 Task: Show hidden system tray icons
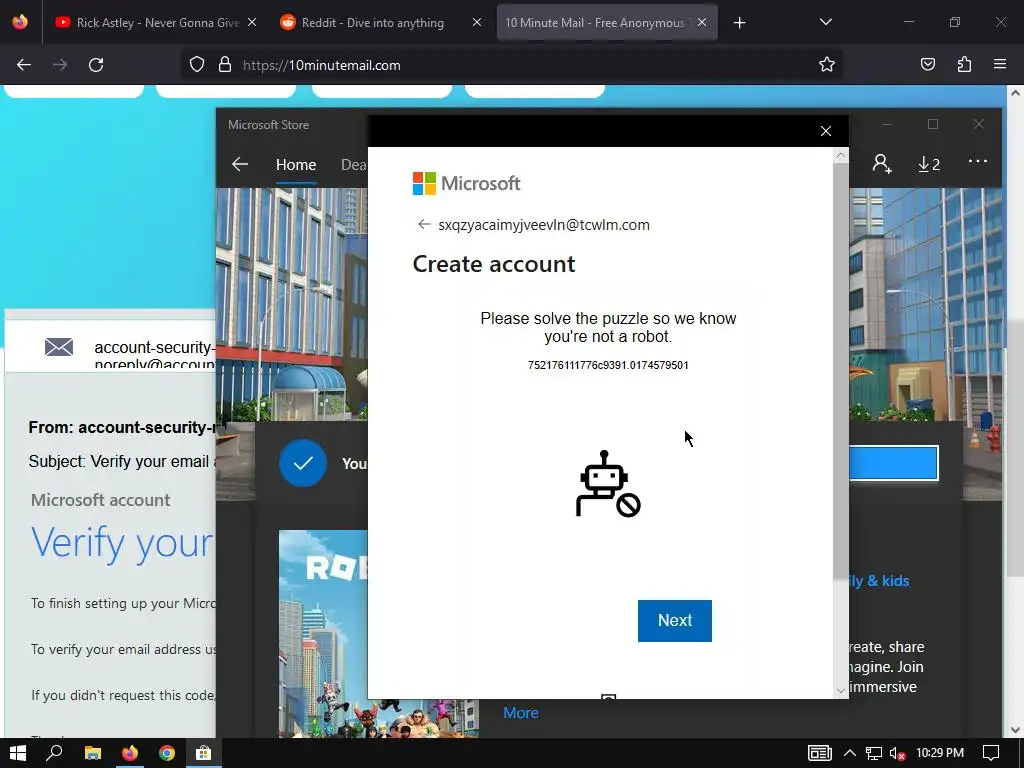coord(850,753)
